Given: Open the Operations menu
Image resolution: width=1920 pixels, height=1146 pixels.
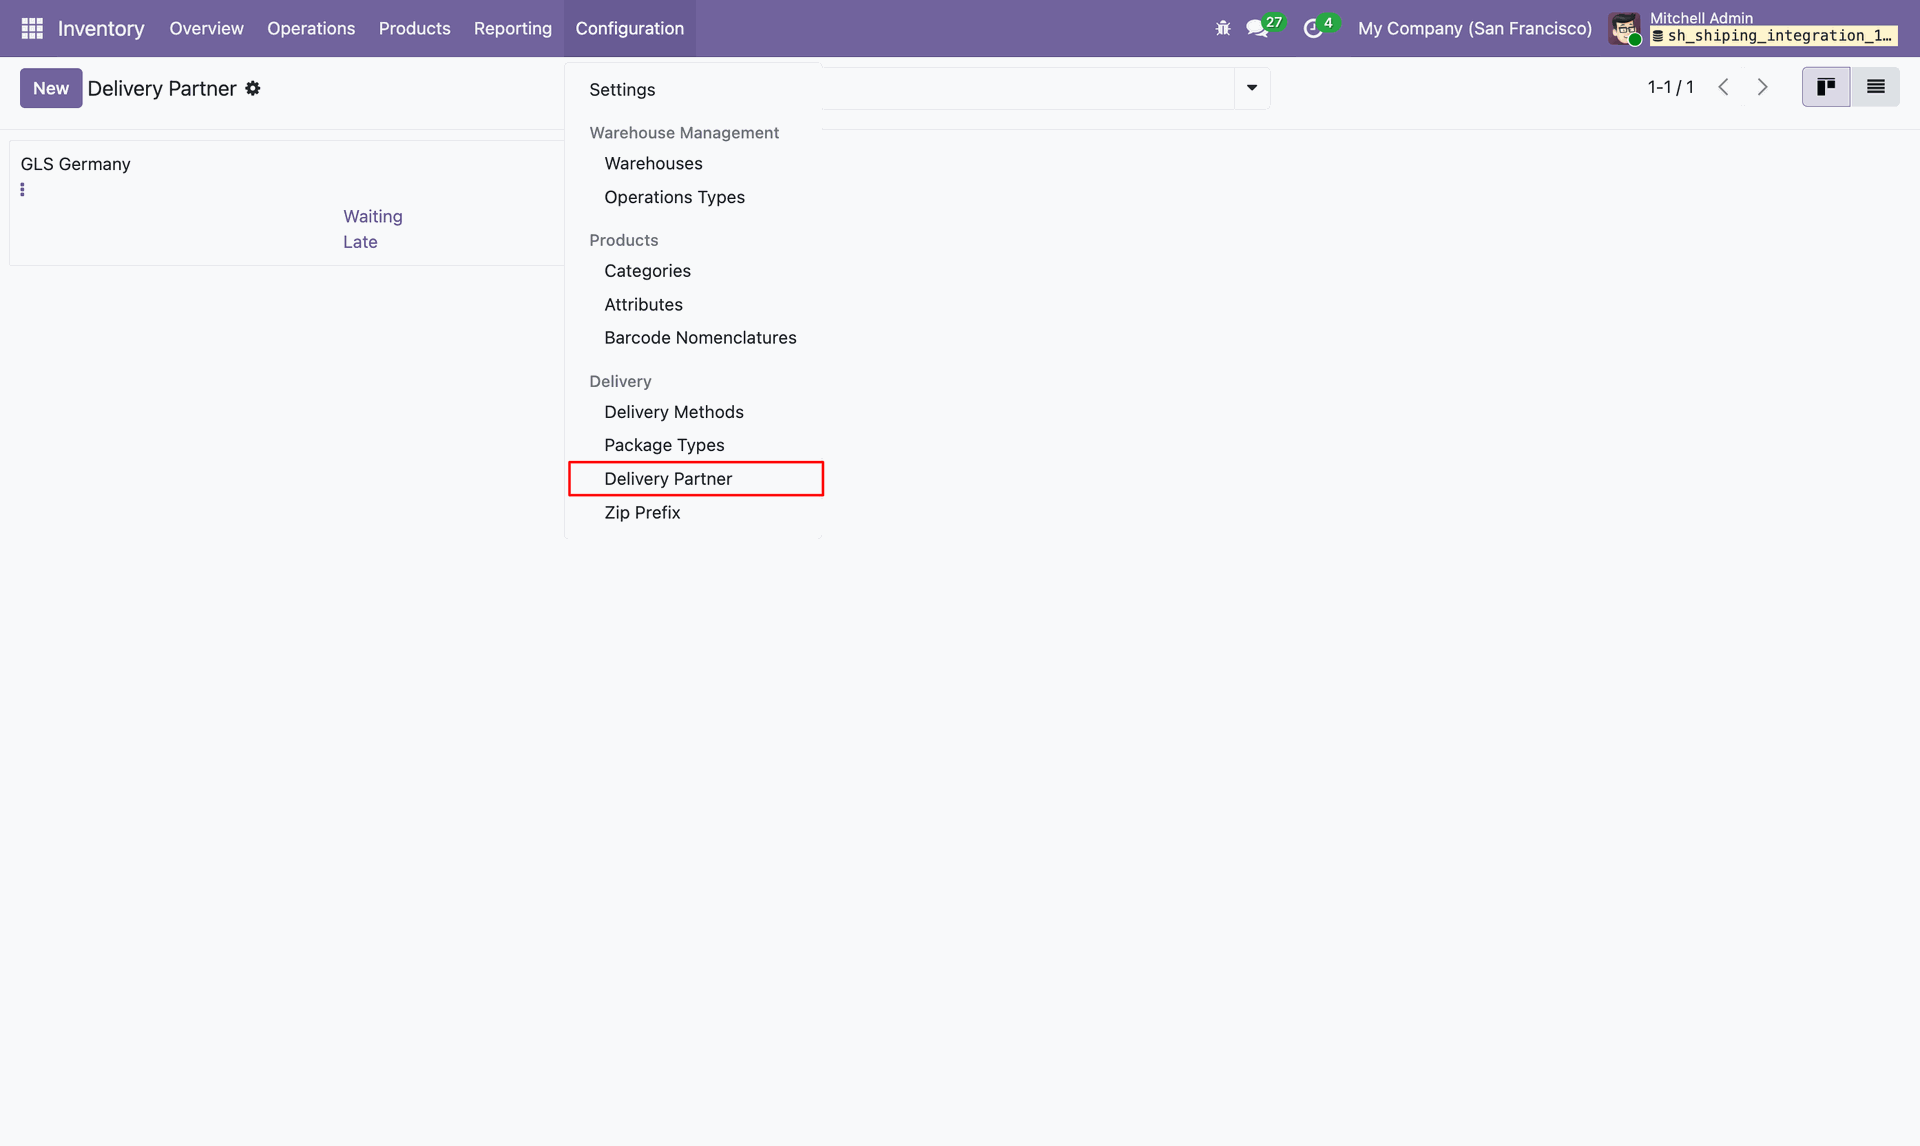Looking at the screenshot, I should point(310,28).
